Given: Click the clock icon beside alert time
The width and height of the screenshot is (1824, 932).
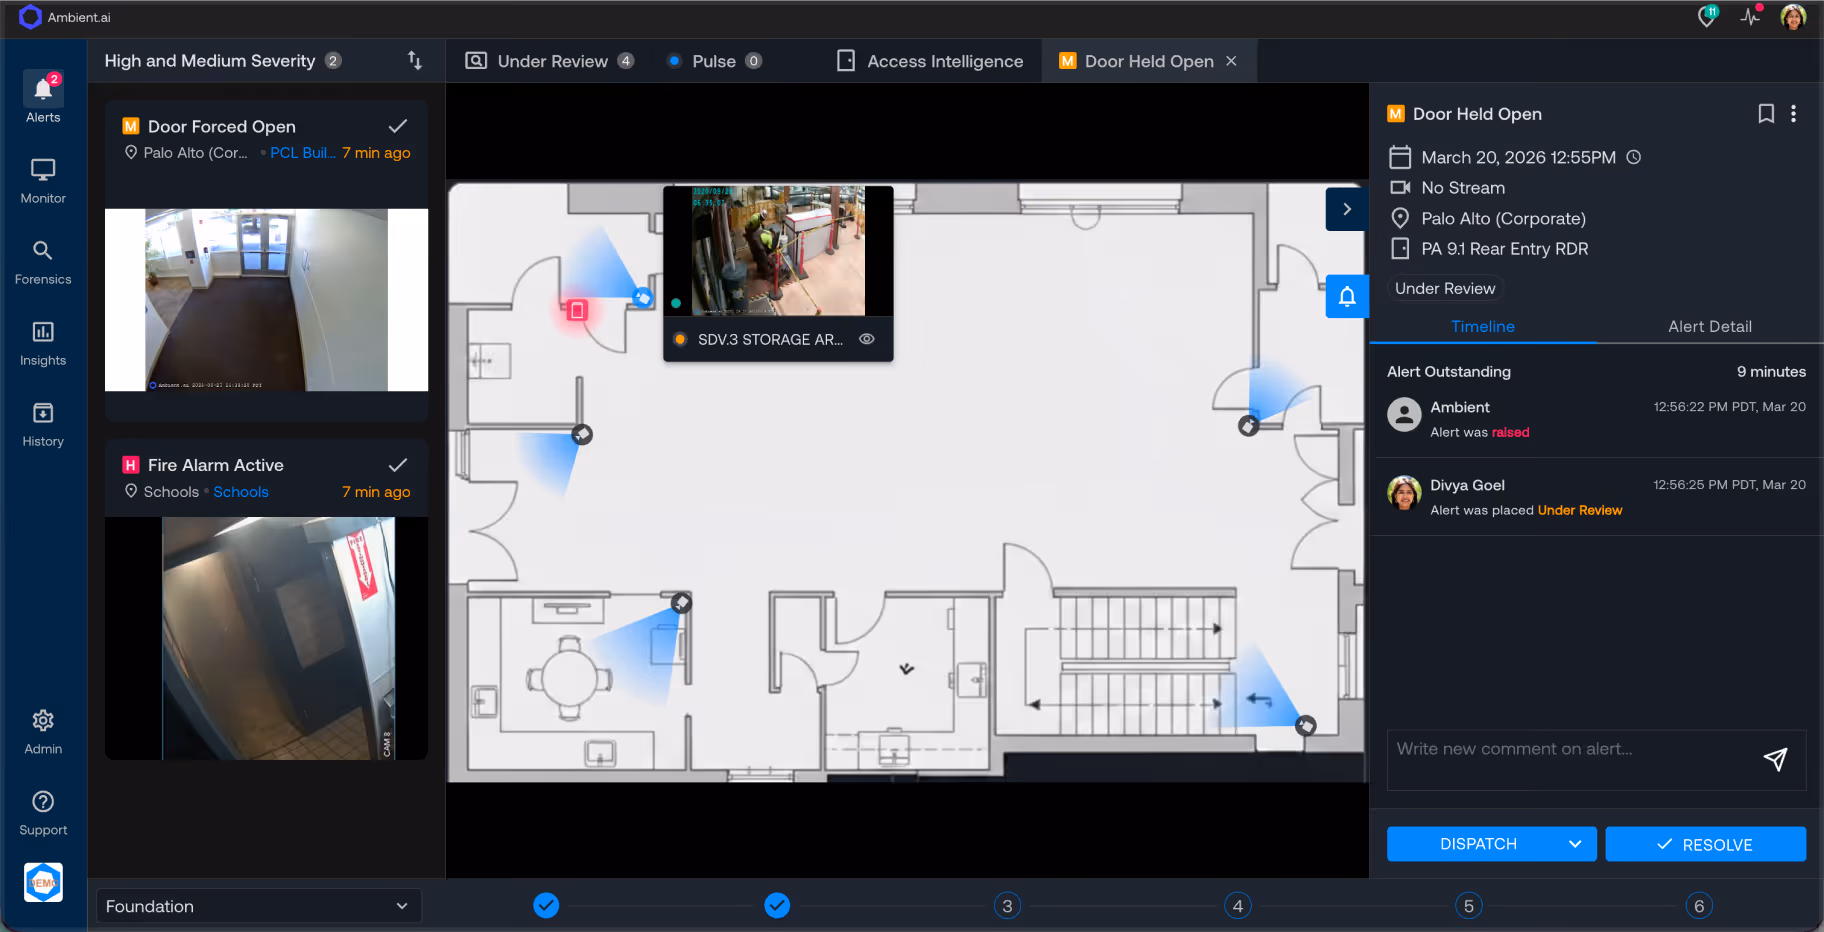Looking at the screenshot, I should (1634, 157).
